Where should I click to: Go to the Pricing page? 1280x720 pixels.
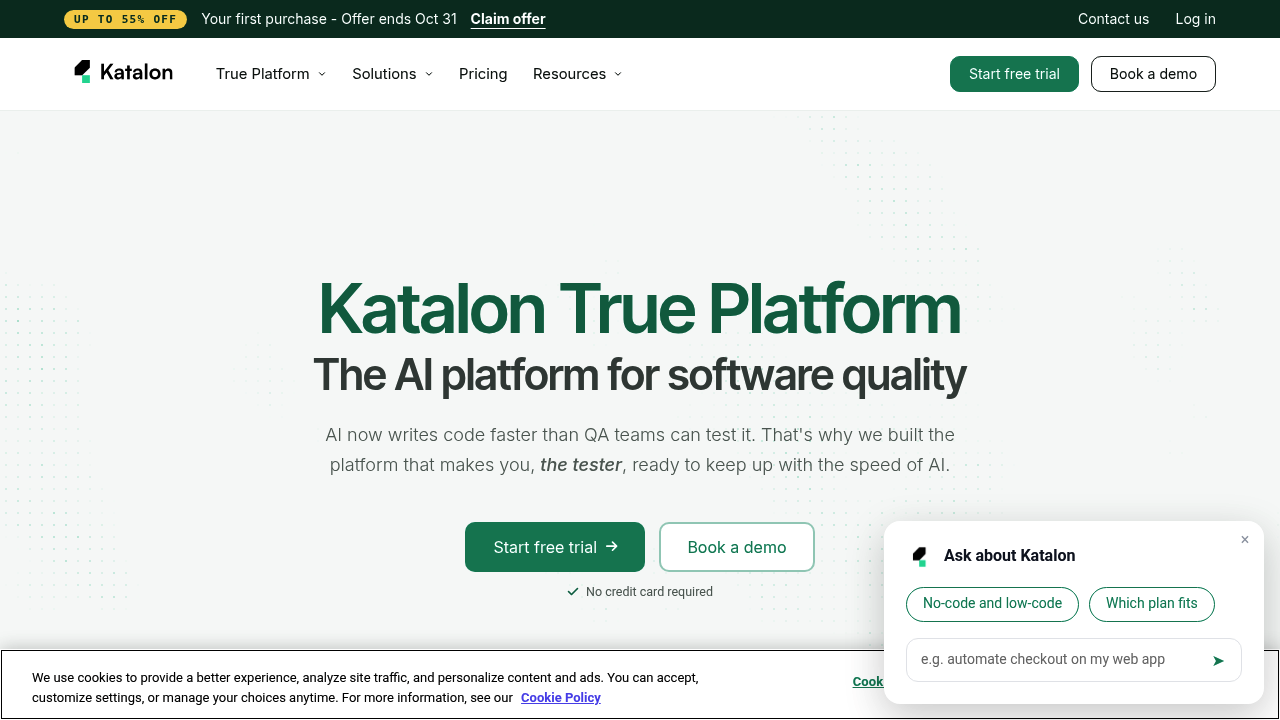[483, 74]
